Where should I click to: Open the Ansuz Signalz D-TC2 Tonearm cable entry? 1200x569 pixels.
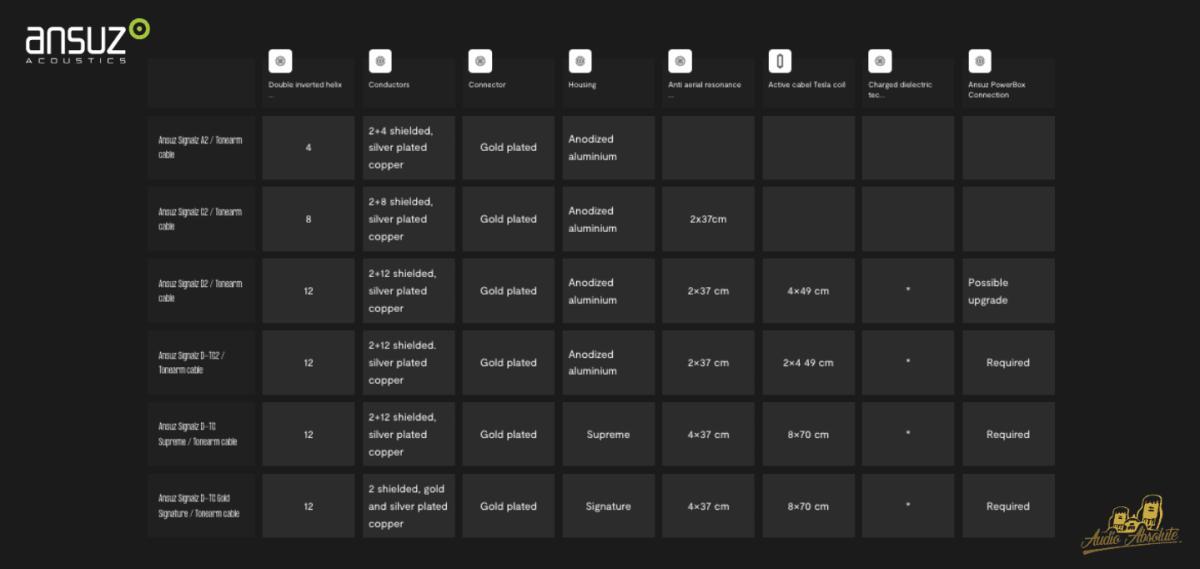click(x=201, y=363)
